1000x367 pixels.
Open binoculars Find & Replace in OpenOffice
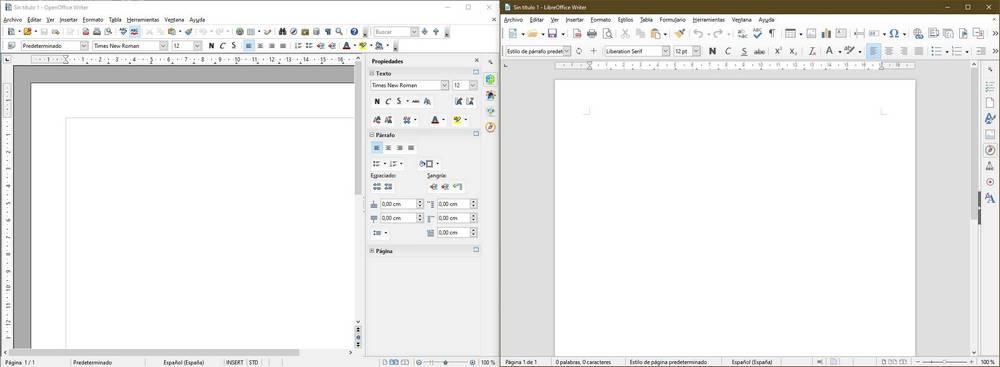click(x=282, y=31)
